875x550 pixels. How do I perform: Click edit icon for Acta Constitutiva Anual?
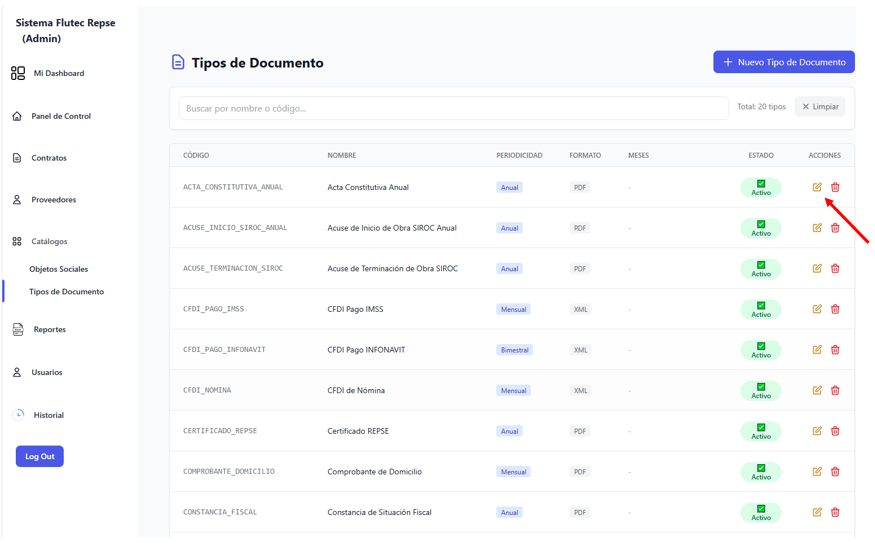tap(817, 187)
